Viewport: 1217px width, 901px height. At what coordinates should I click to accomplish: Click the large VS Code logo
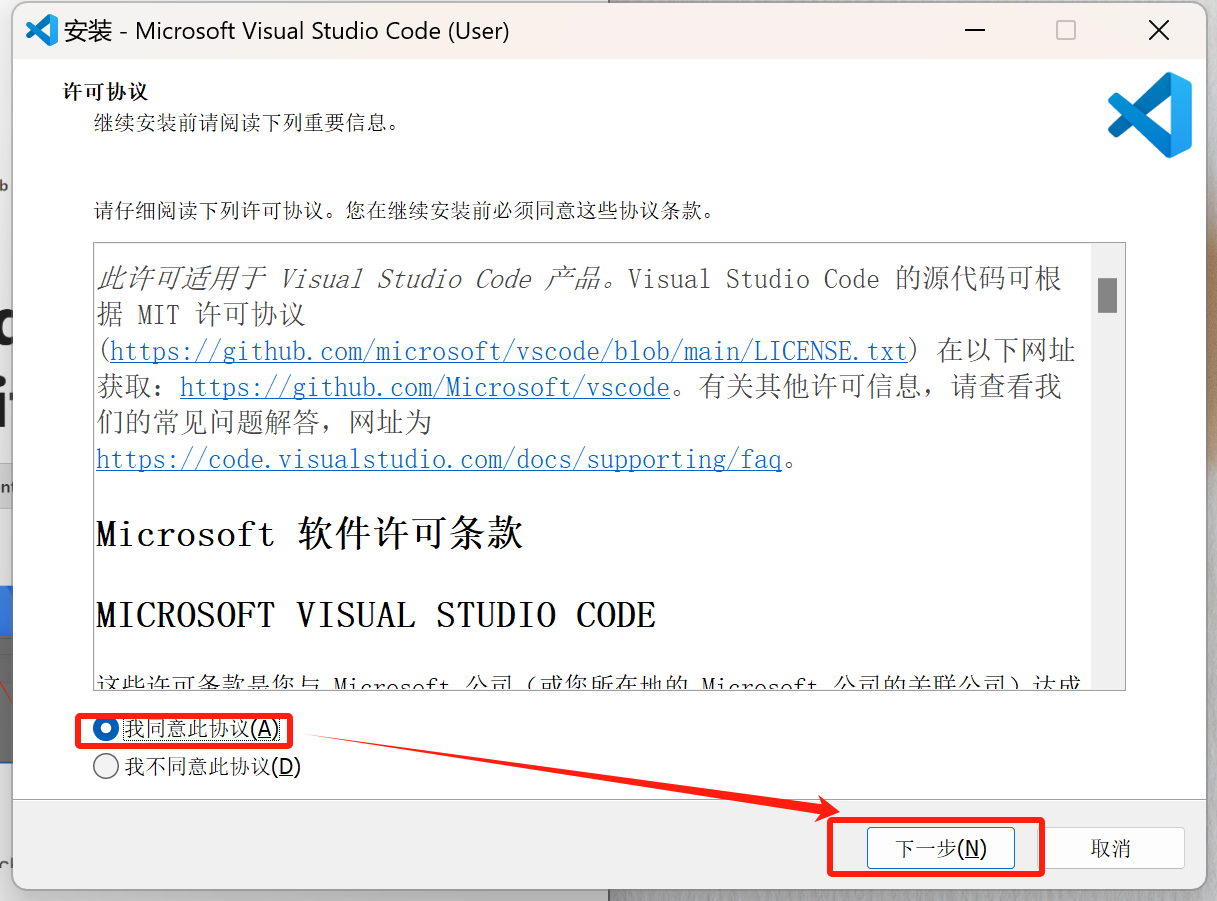coord(1150,115)
